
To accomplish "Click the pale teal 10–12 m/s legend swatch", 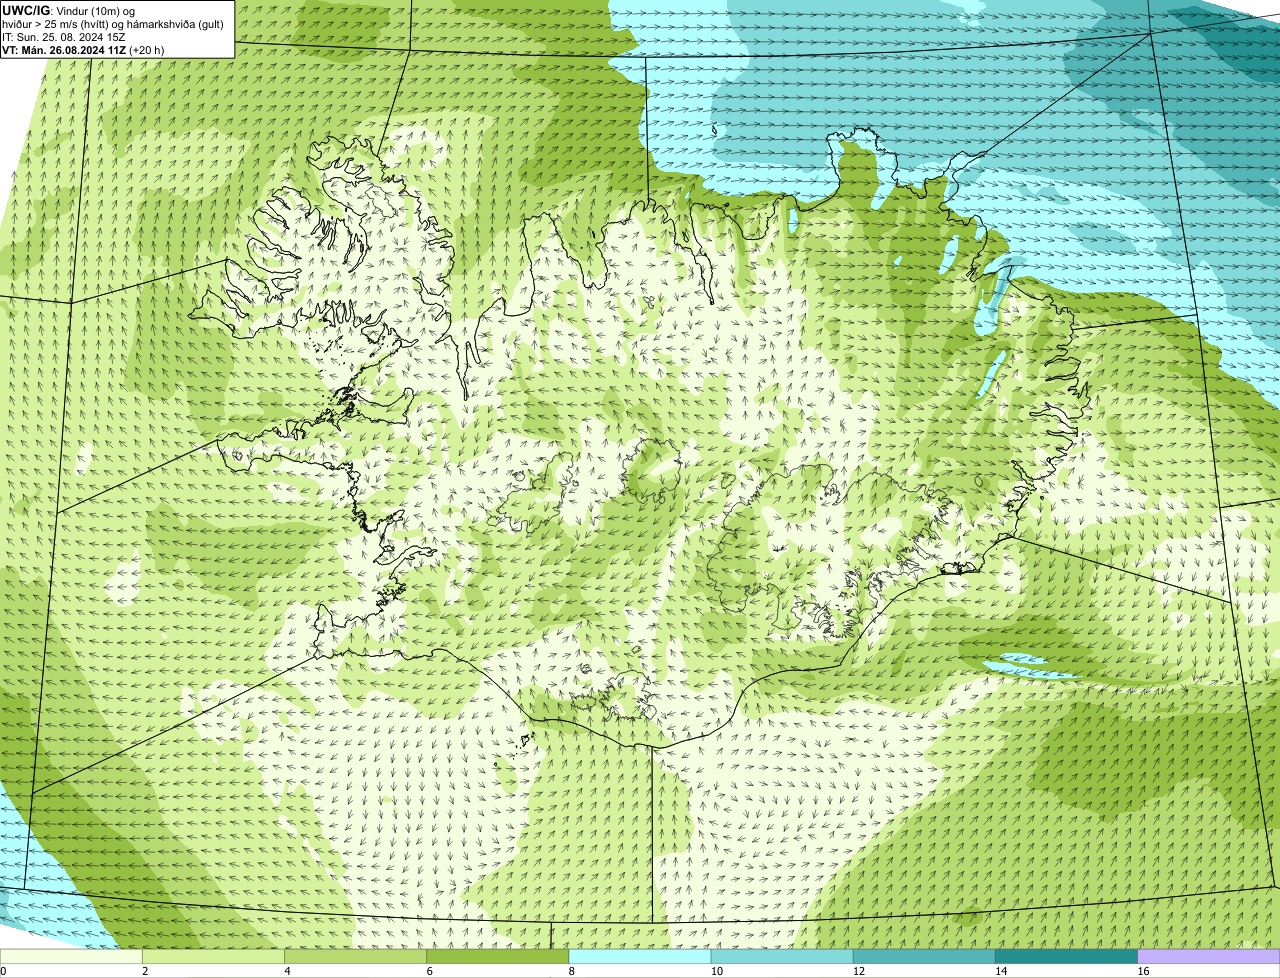I will coord(782,956).
